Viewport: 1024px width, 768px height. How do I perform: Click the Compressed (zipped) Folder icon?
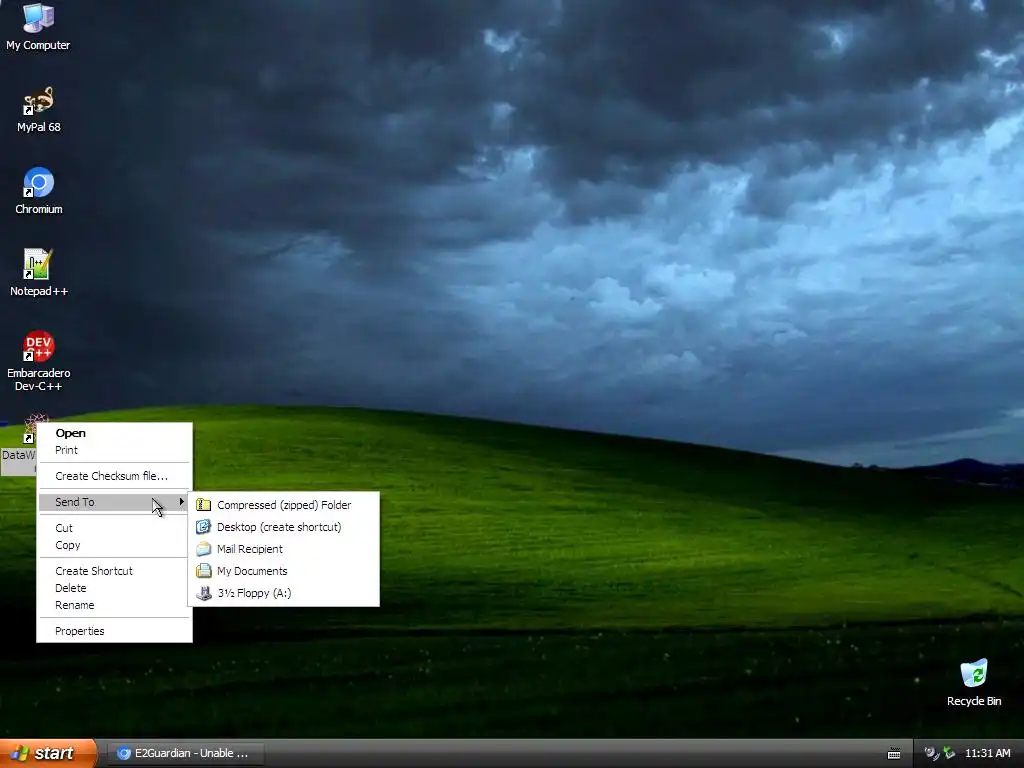pyautogui.click(x=204, y=505)
